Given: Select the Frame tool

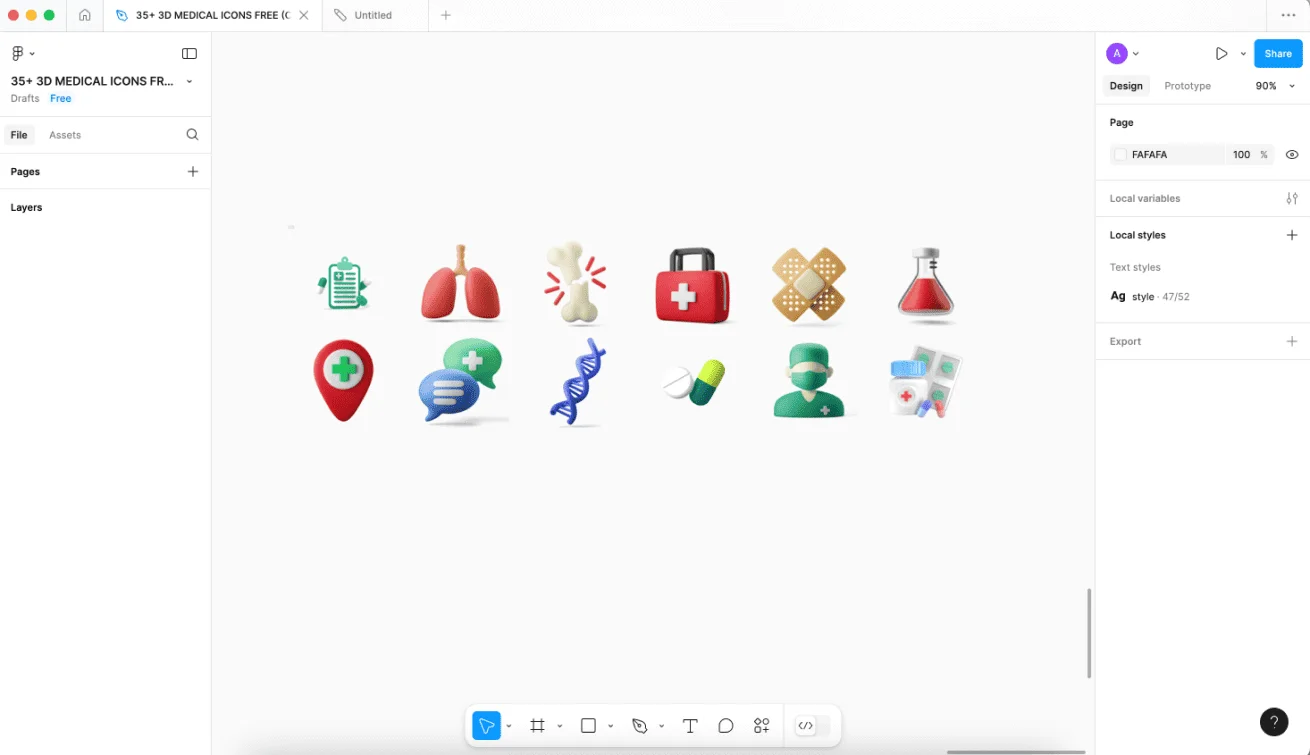Looking at the screenshot, I should [x=537, y=726].
